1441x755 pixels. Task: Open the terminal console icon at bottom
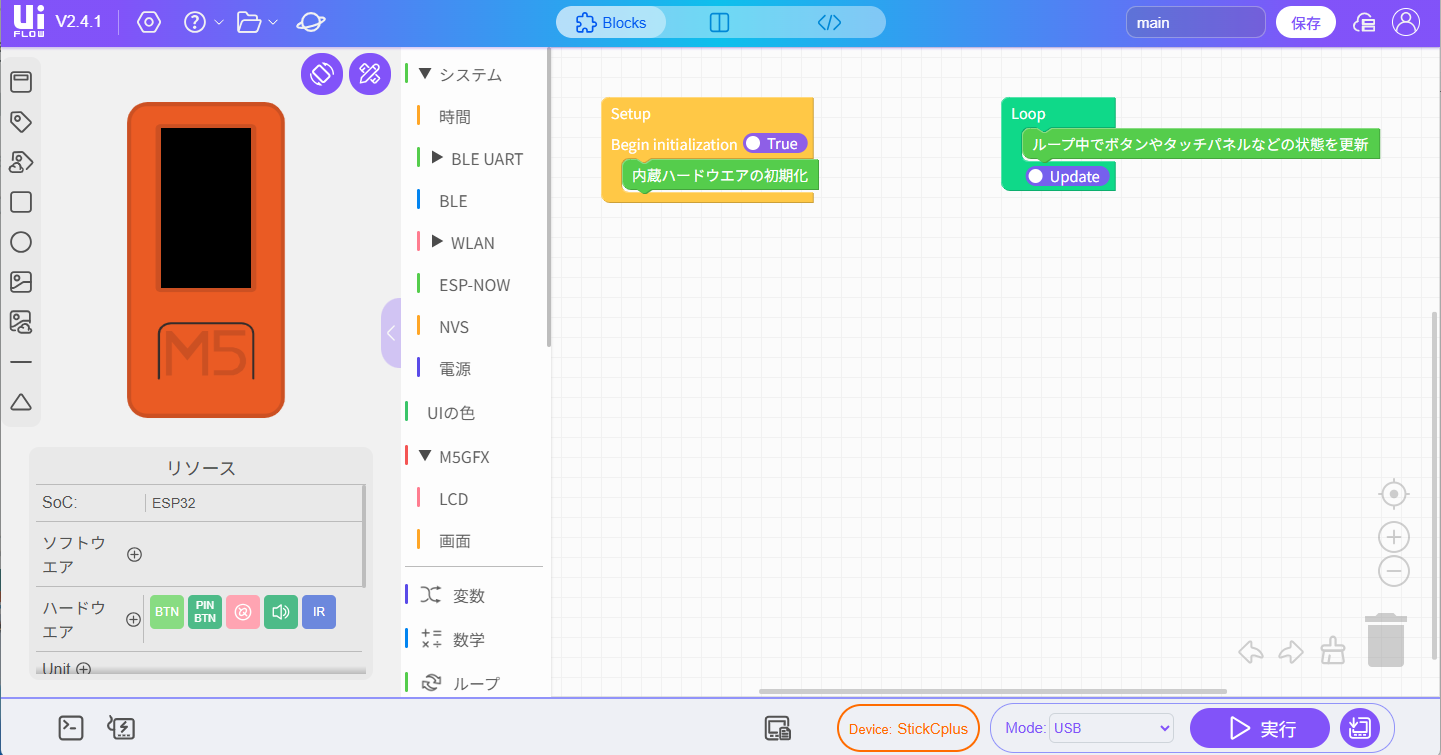(x=71, y=728)
